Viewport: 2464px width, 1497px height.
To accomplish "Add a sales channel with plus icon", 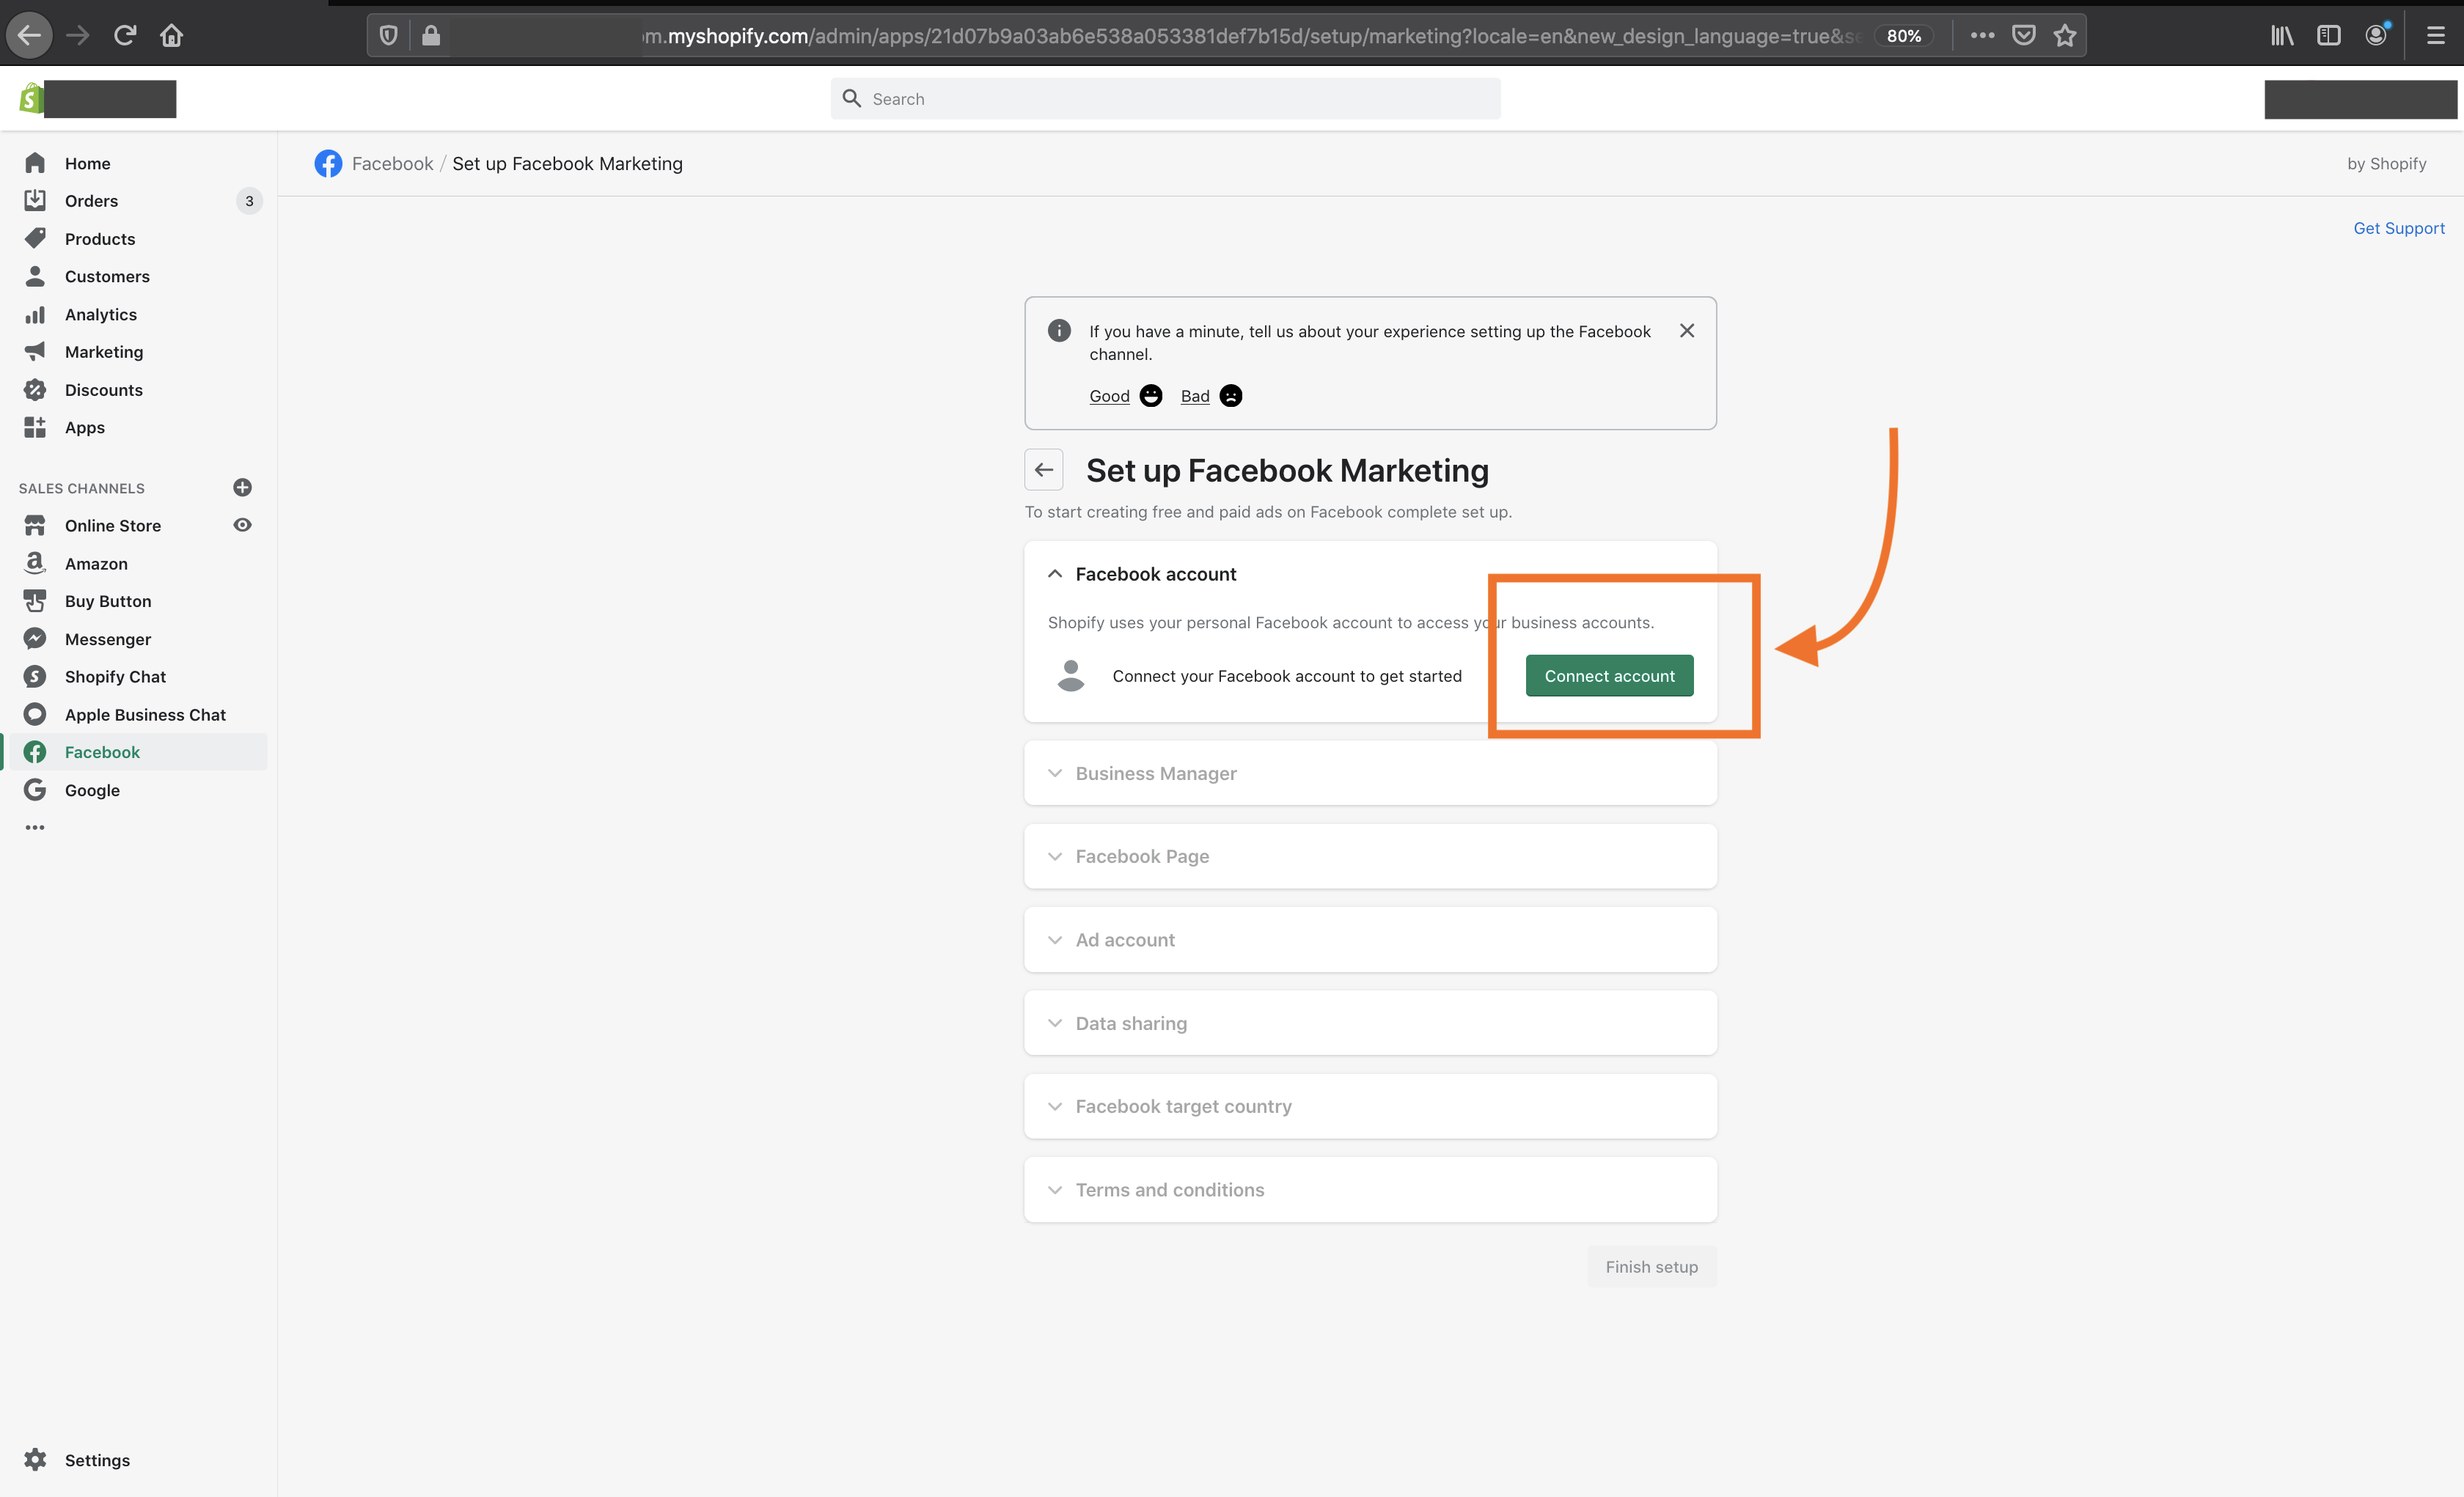I will pos(242,488).
